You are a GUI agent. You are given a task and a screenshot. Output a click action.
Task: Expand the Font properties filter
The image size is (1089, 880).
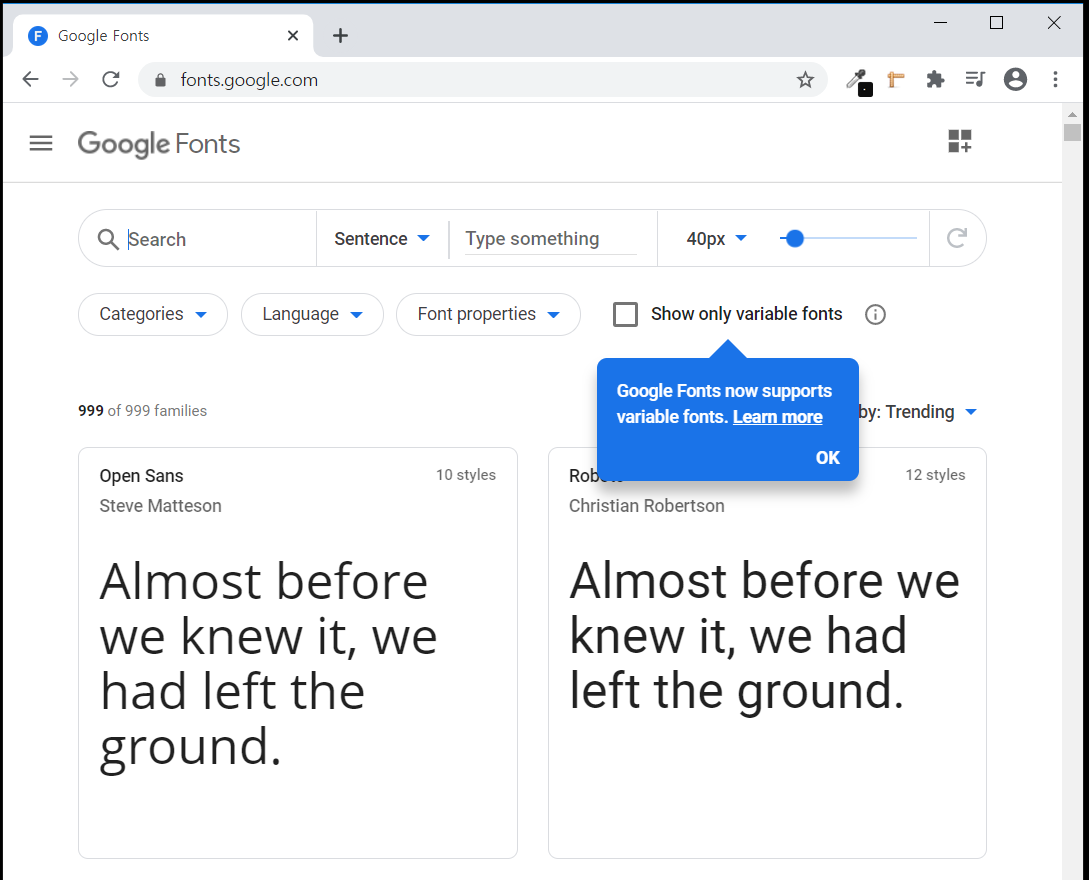point(488,314)
